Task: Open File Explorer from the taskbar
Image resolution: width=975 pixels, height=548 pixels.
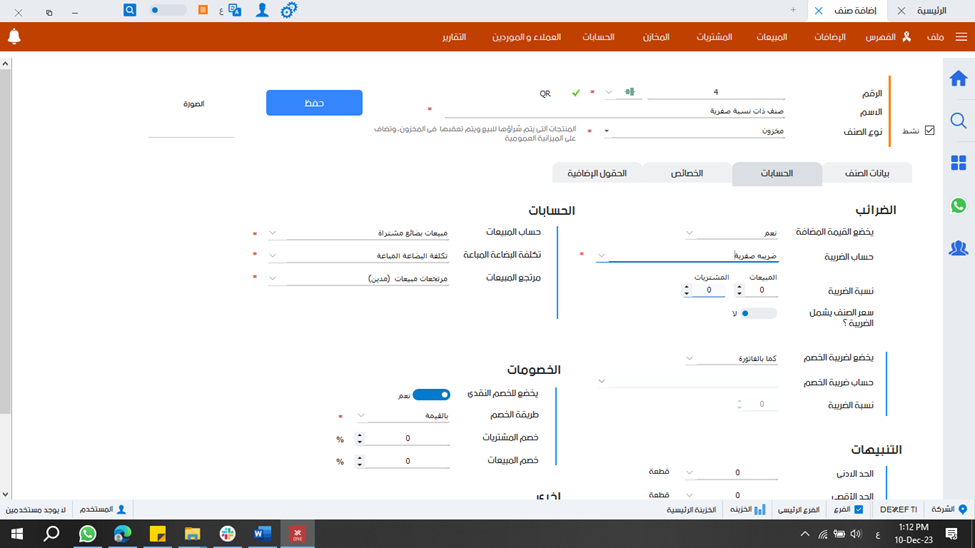Action: coord(192,534)
